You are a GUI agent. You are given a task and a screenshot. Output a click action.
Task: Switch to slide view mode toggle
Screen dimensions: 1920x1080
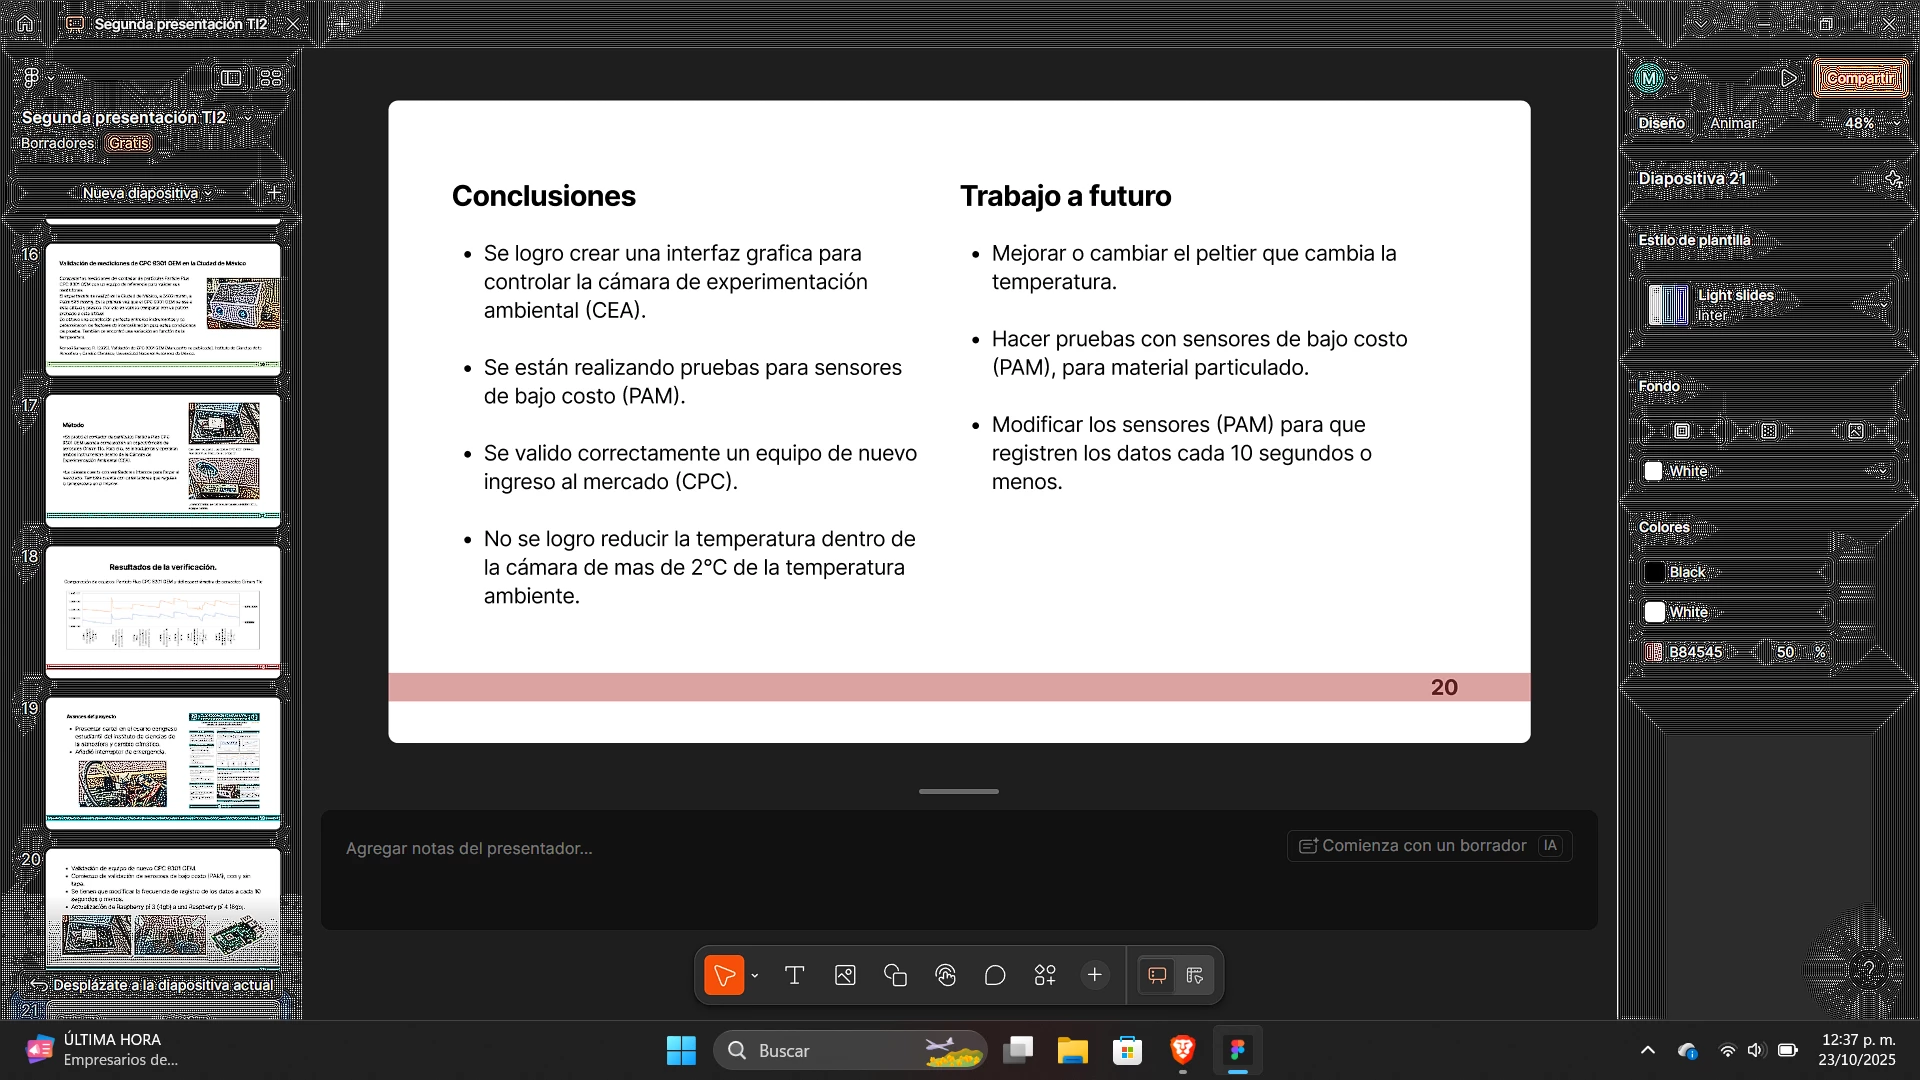[x=1157, y=975]
